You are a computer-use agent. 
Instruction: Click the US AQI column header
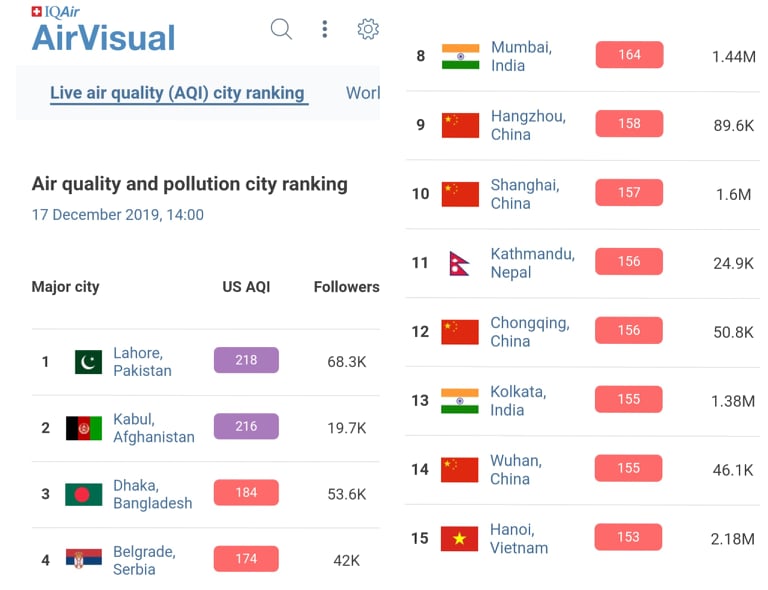point(246,286)
